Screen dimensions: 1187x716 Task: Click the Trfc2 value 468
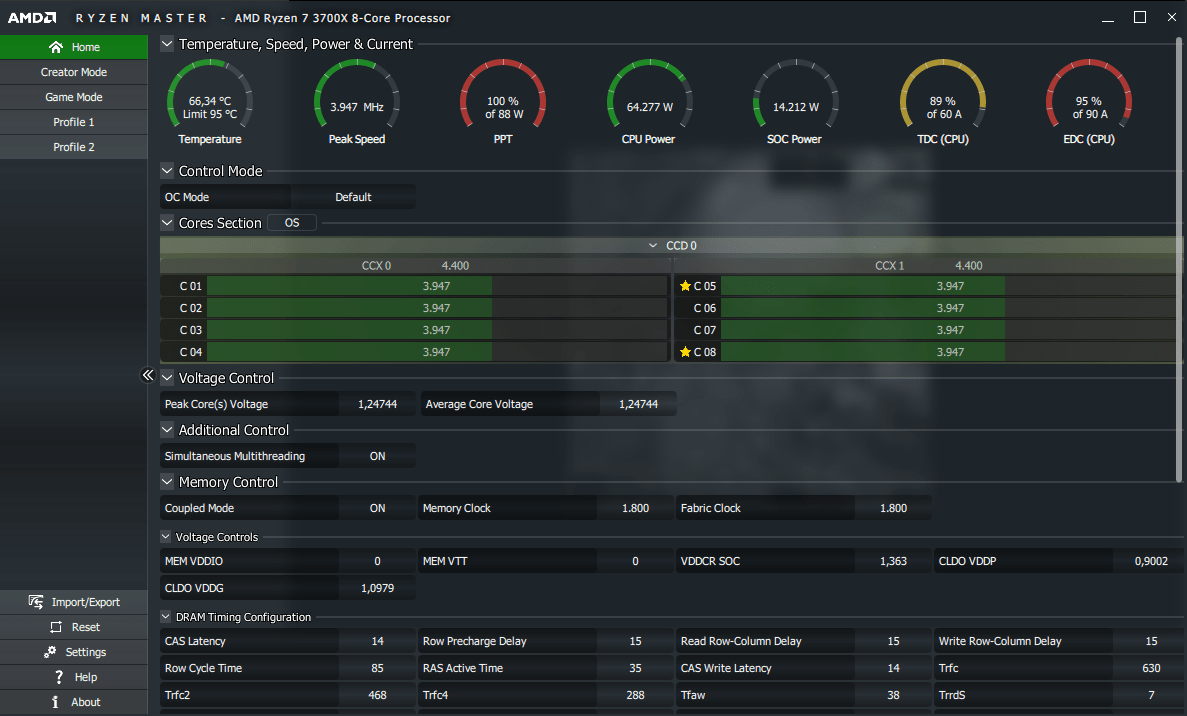[x=377, y=695]
